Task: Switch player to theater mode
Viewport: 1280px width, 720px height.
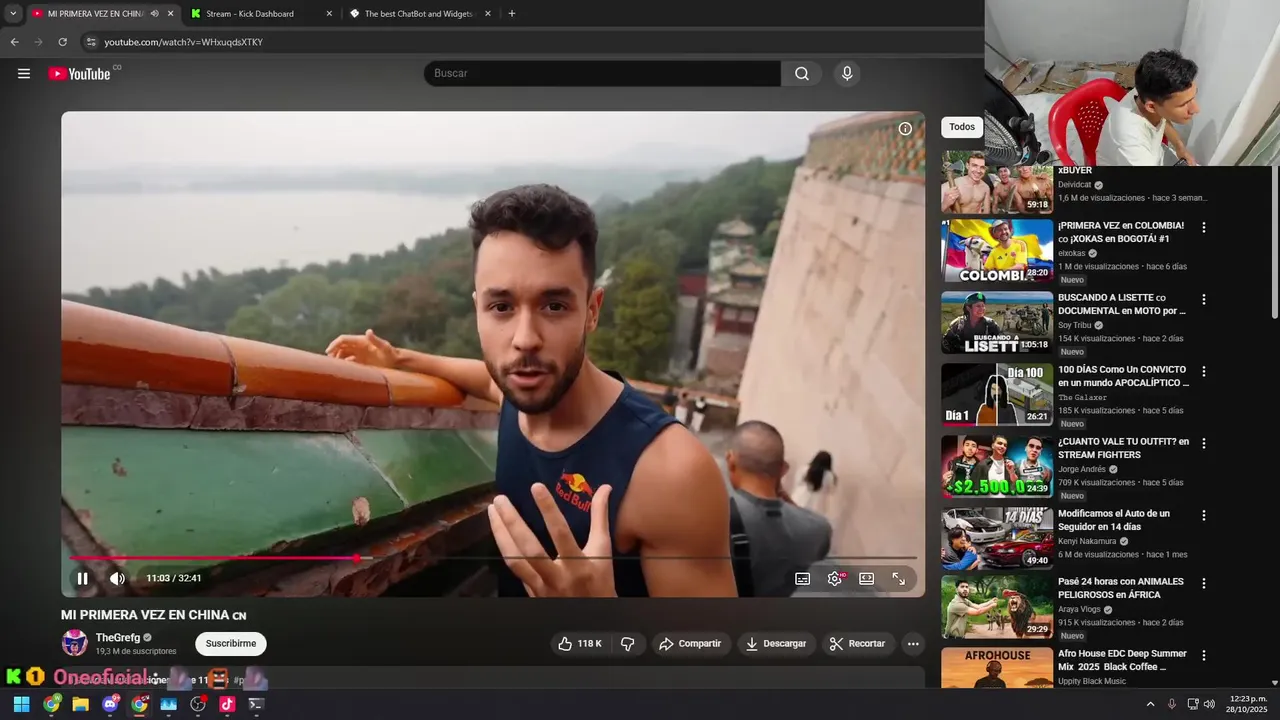Action: [866, 578]
